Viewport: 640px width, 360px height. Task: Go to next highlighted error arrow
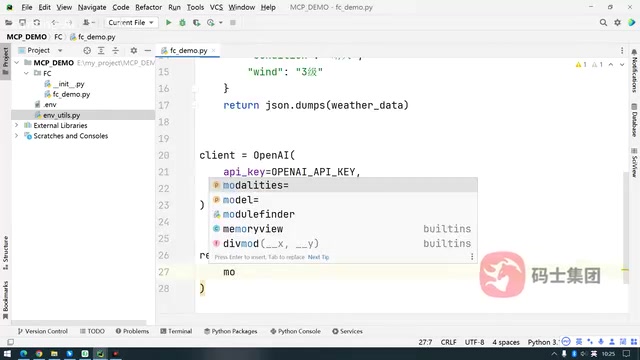(x=622, y=64)
